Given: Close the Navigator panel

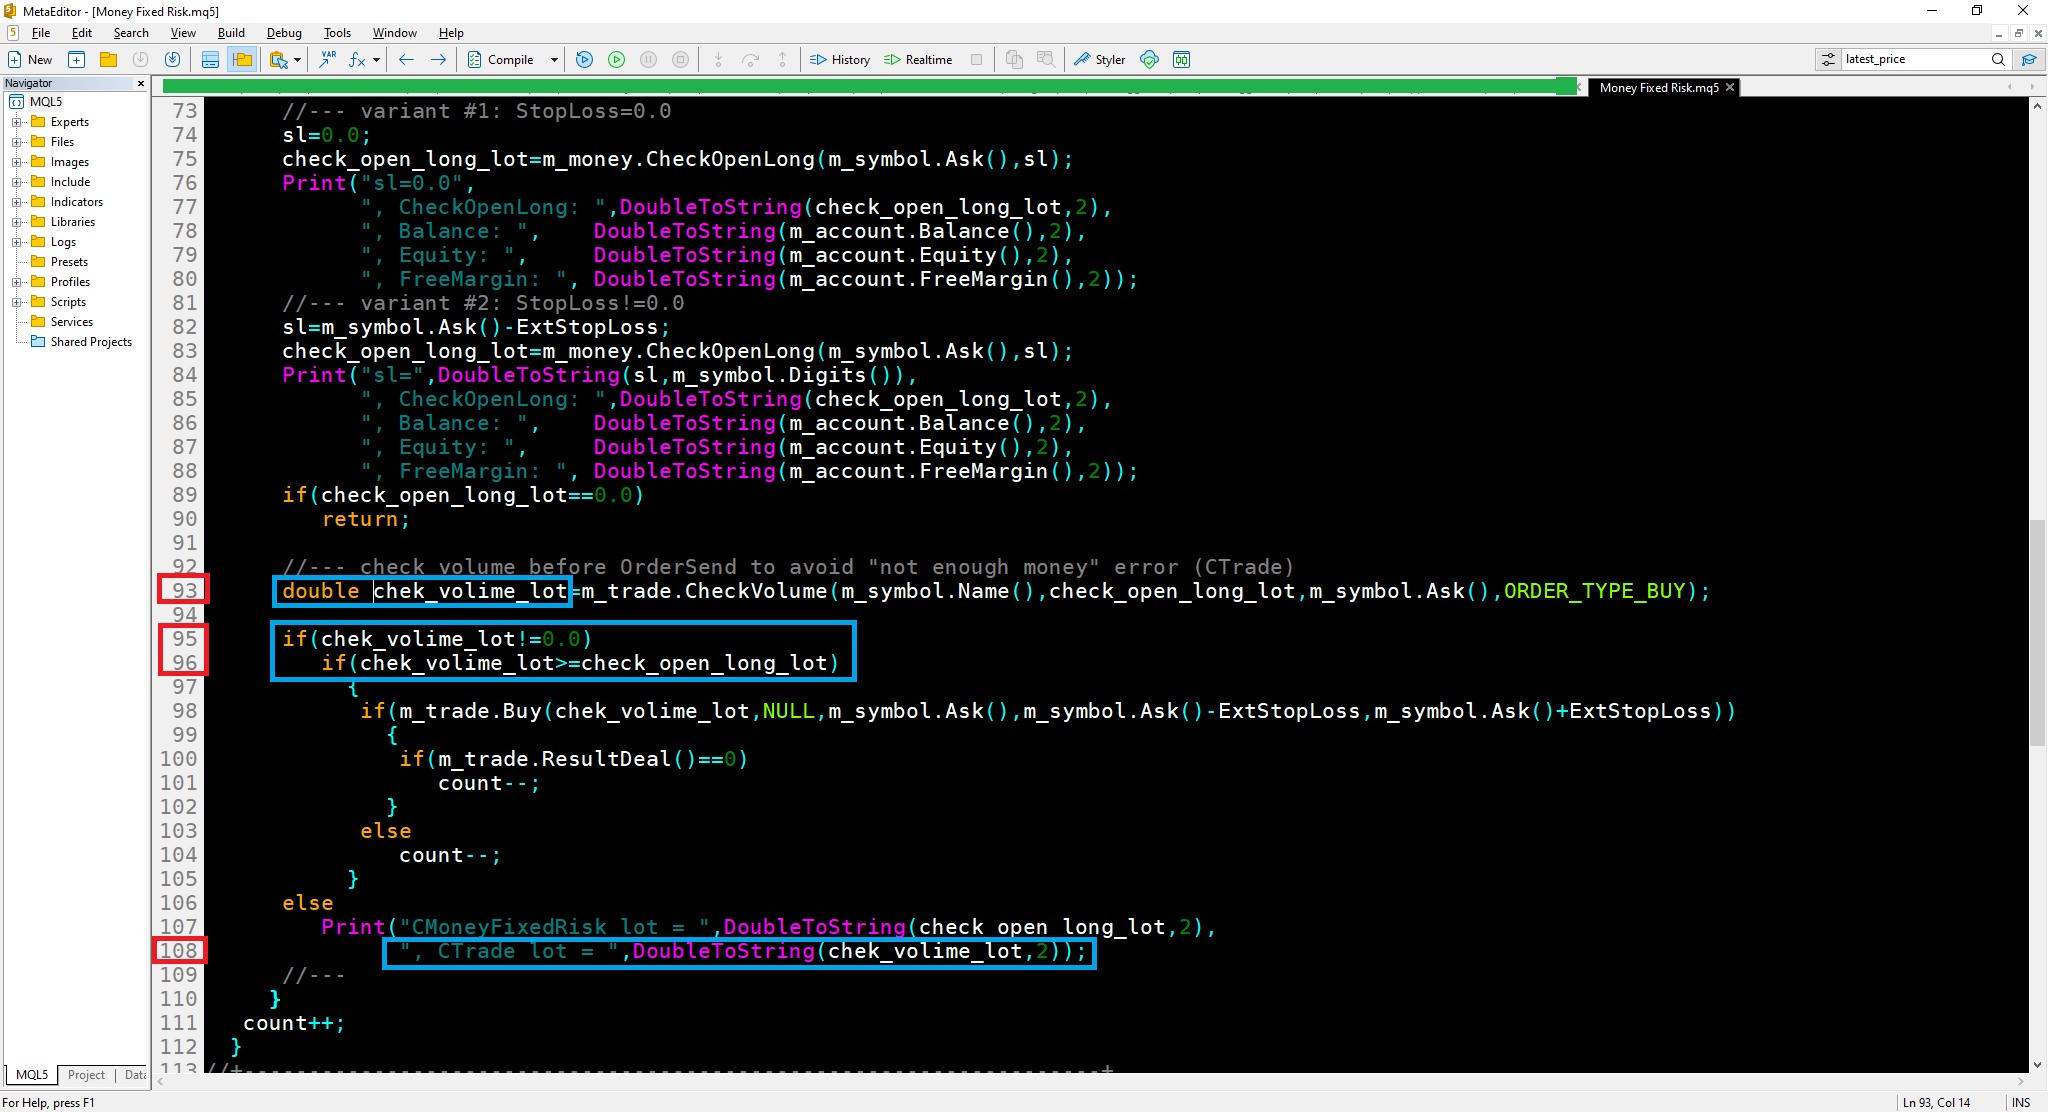Looking at the screenshot, I should pyautogui.click(x=141, y=83).
